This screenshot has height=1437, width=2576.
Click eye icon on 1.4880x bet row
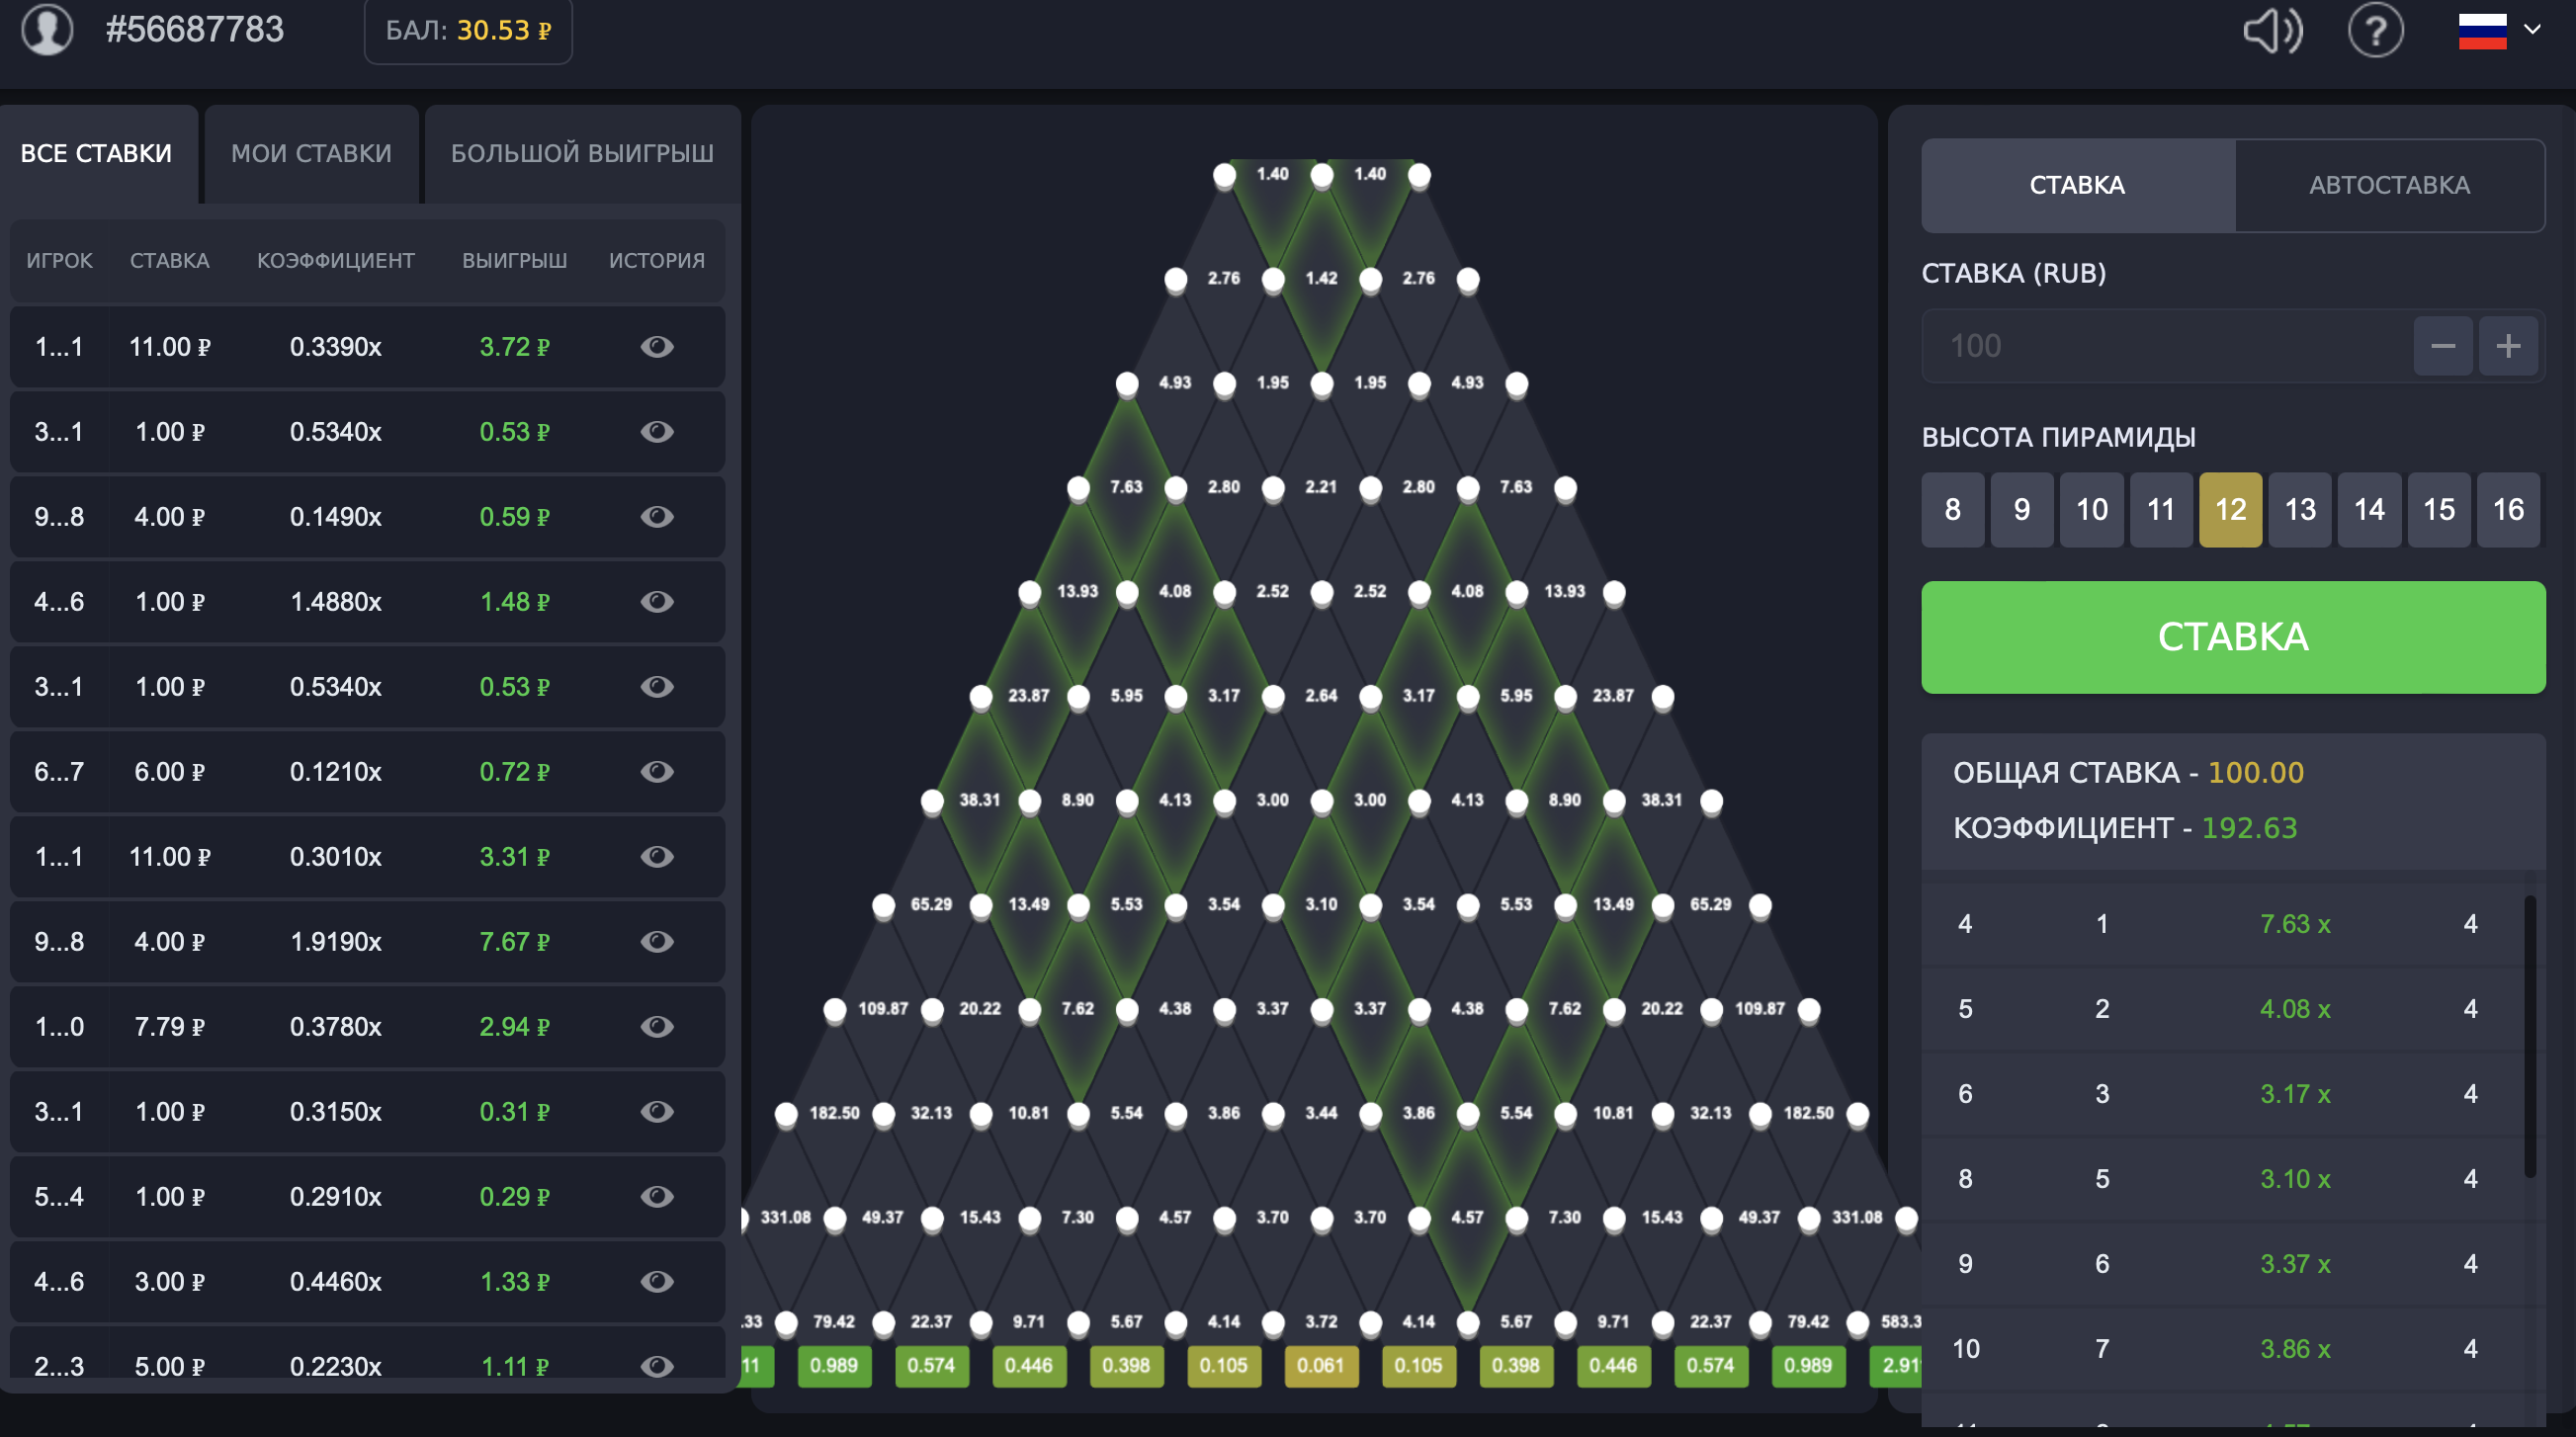[657, 601]
